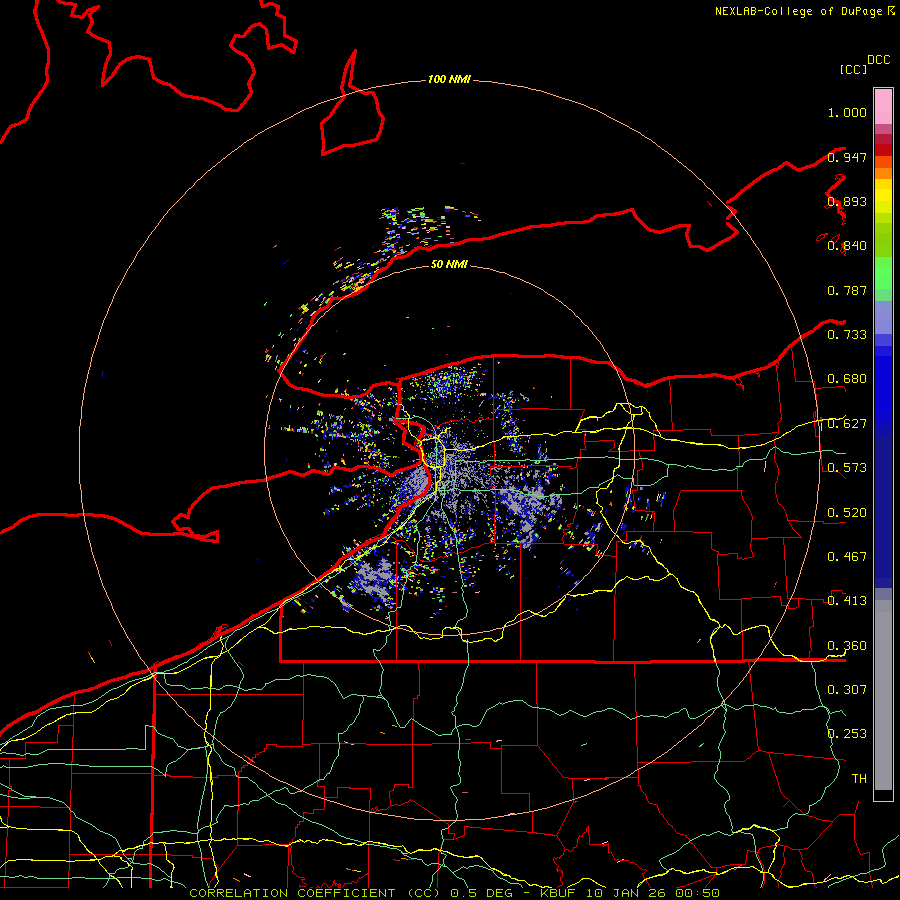The image size is (900, 900).
Task: Click the 0.360 scale value
Action: click(x=847, y=646)
